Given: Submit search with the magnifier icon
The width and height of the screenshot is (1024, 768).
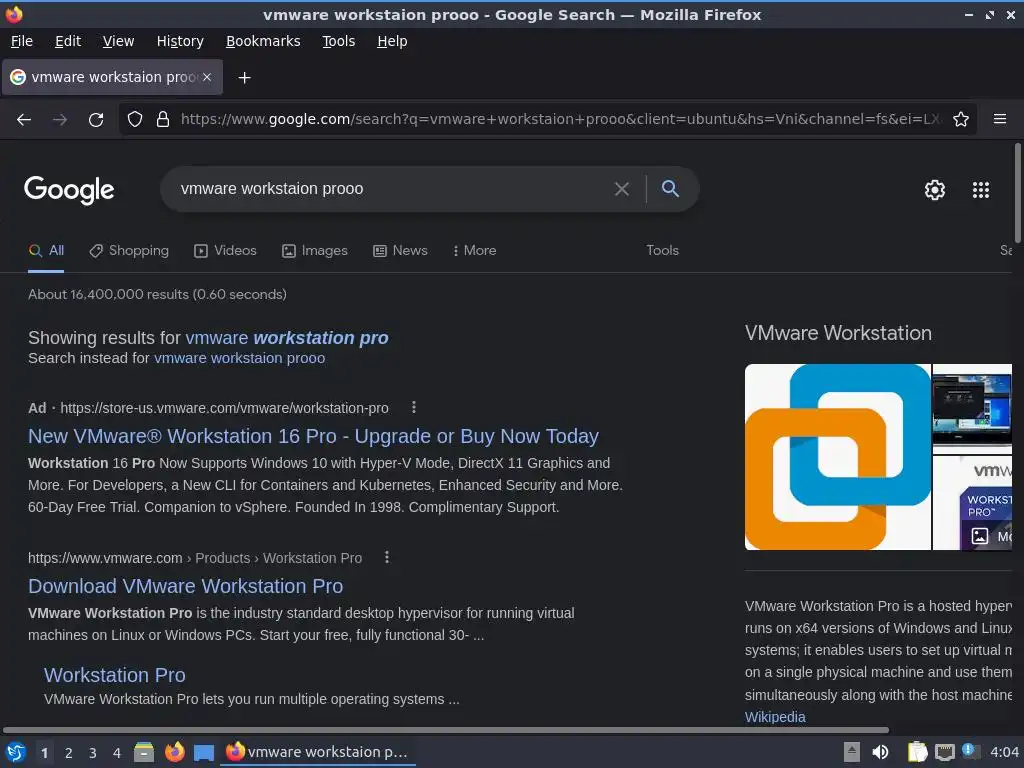Looking at the screenshot, I should [x=670, y=189].
